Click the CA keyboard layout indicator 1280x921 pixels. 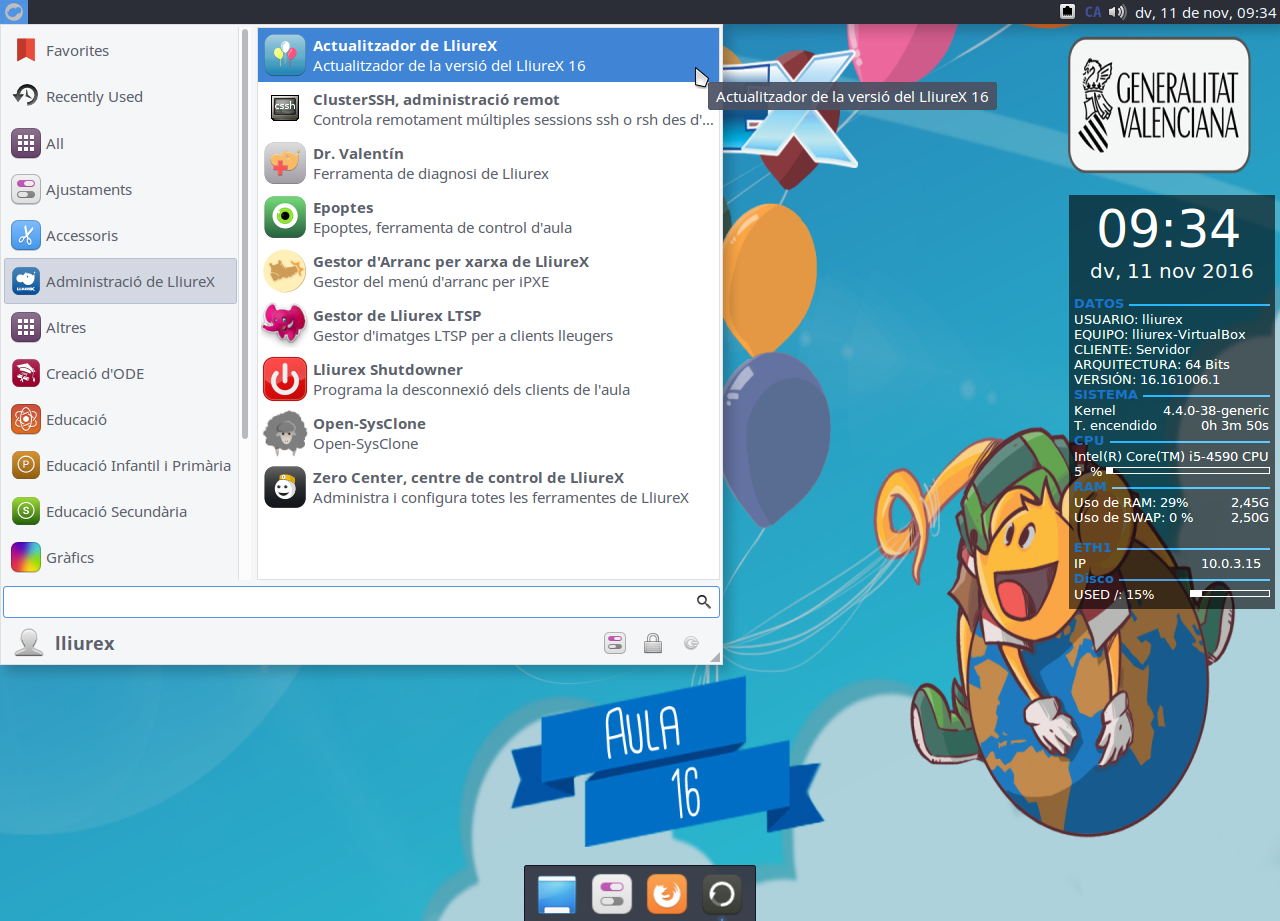point(1093,12)
